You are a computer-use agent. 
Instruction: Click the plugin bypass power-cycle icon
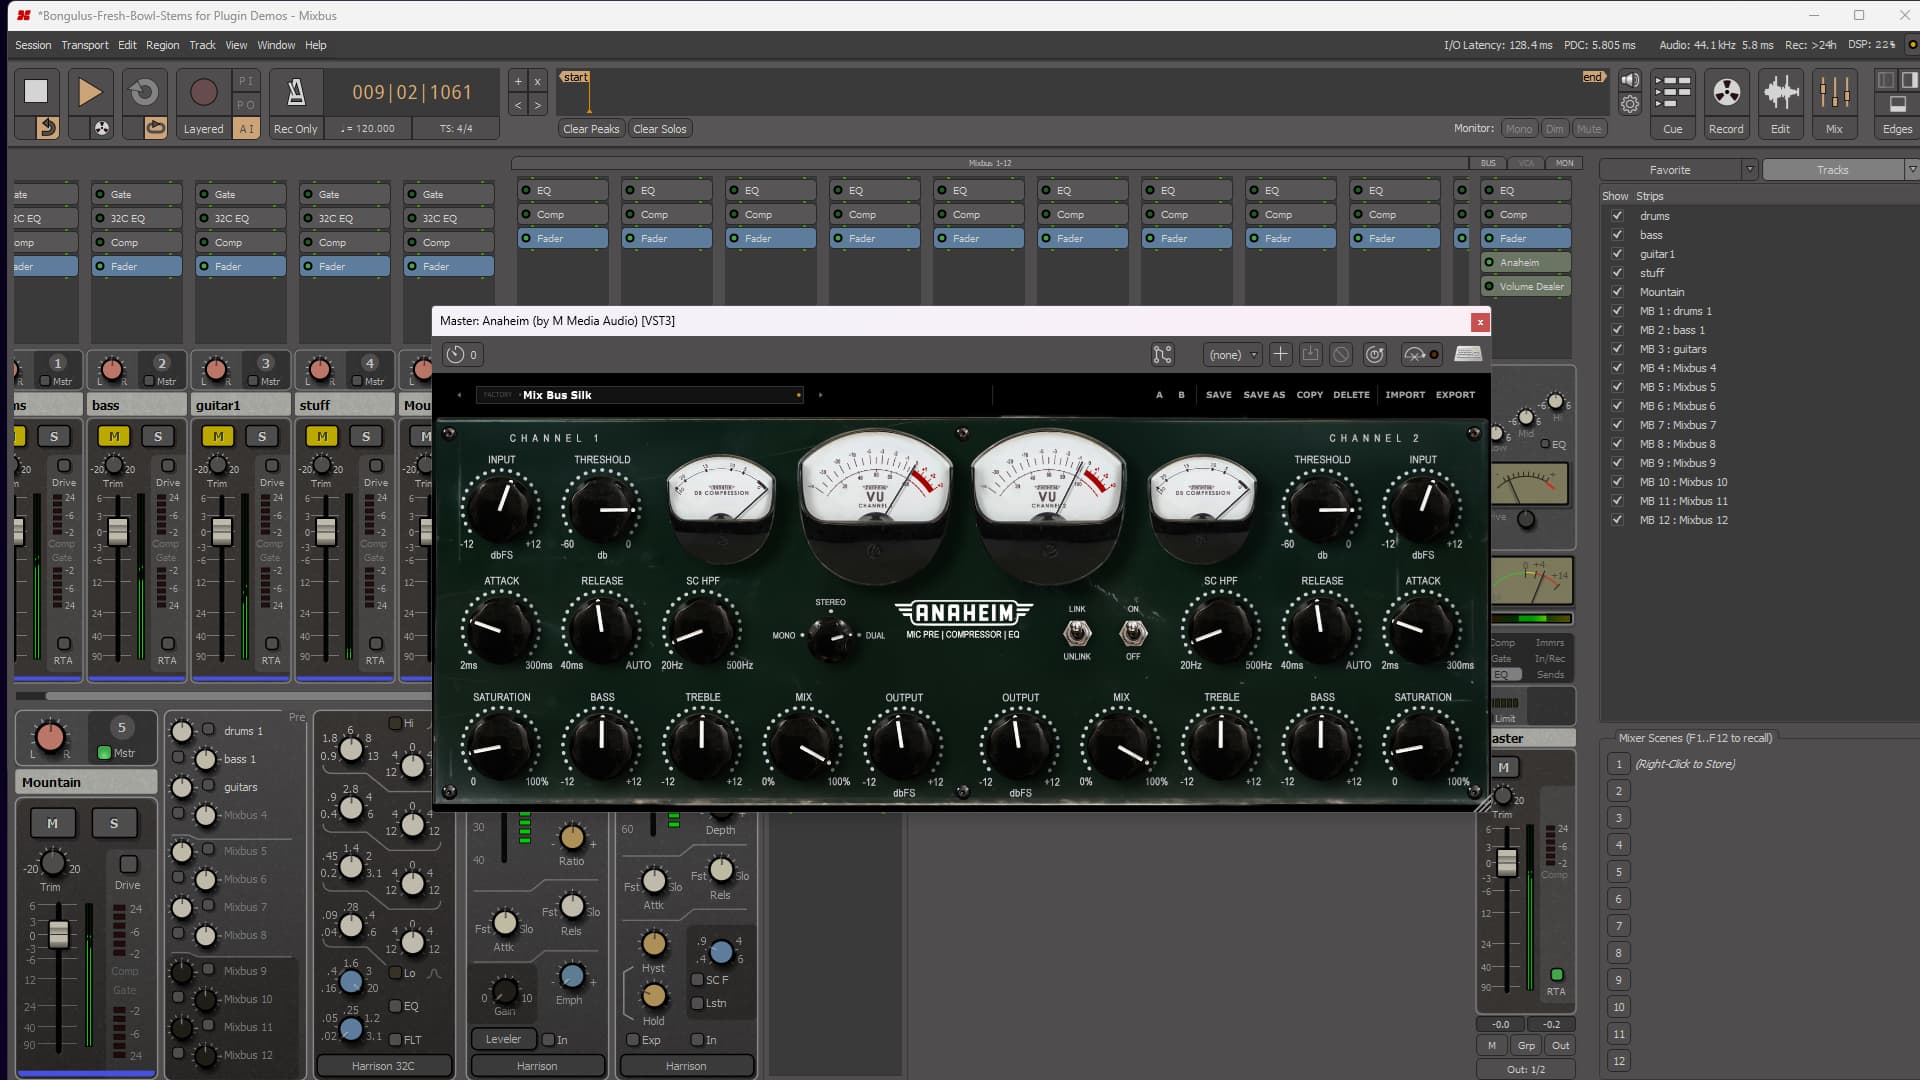click(x=1375, y=354)
